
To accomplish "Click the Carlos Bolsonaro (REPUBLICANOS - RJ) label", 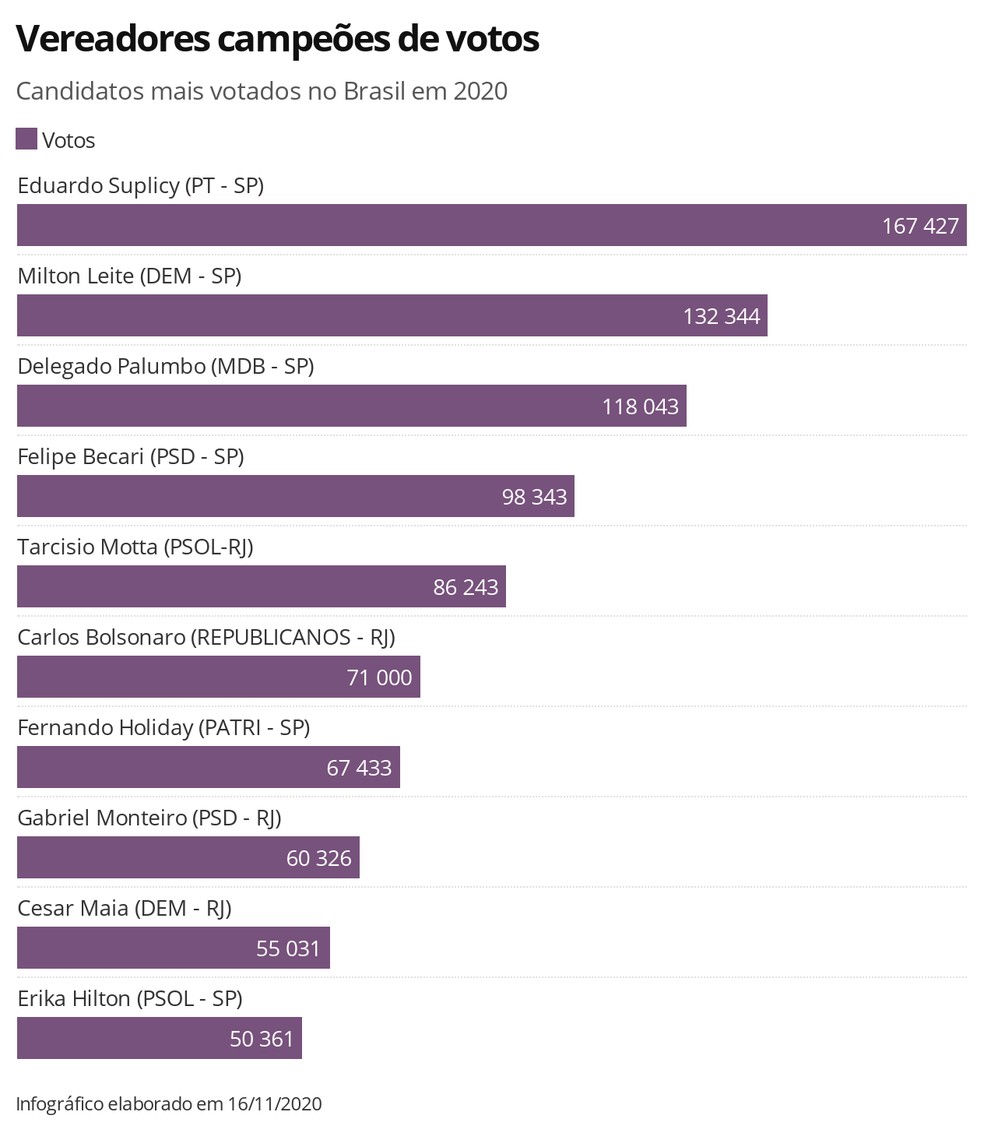I will 214,637.
